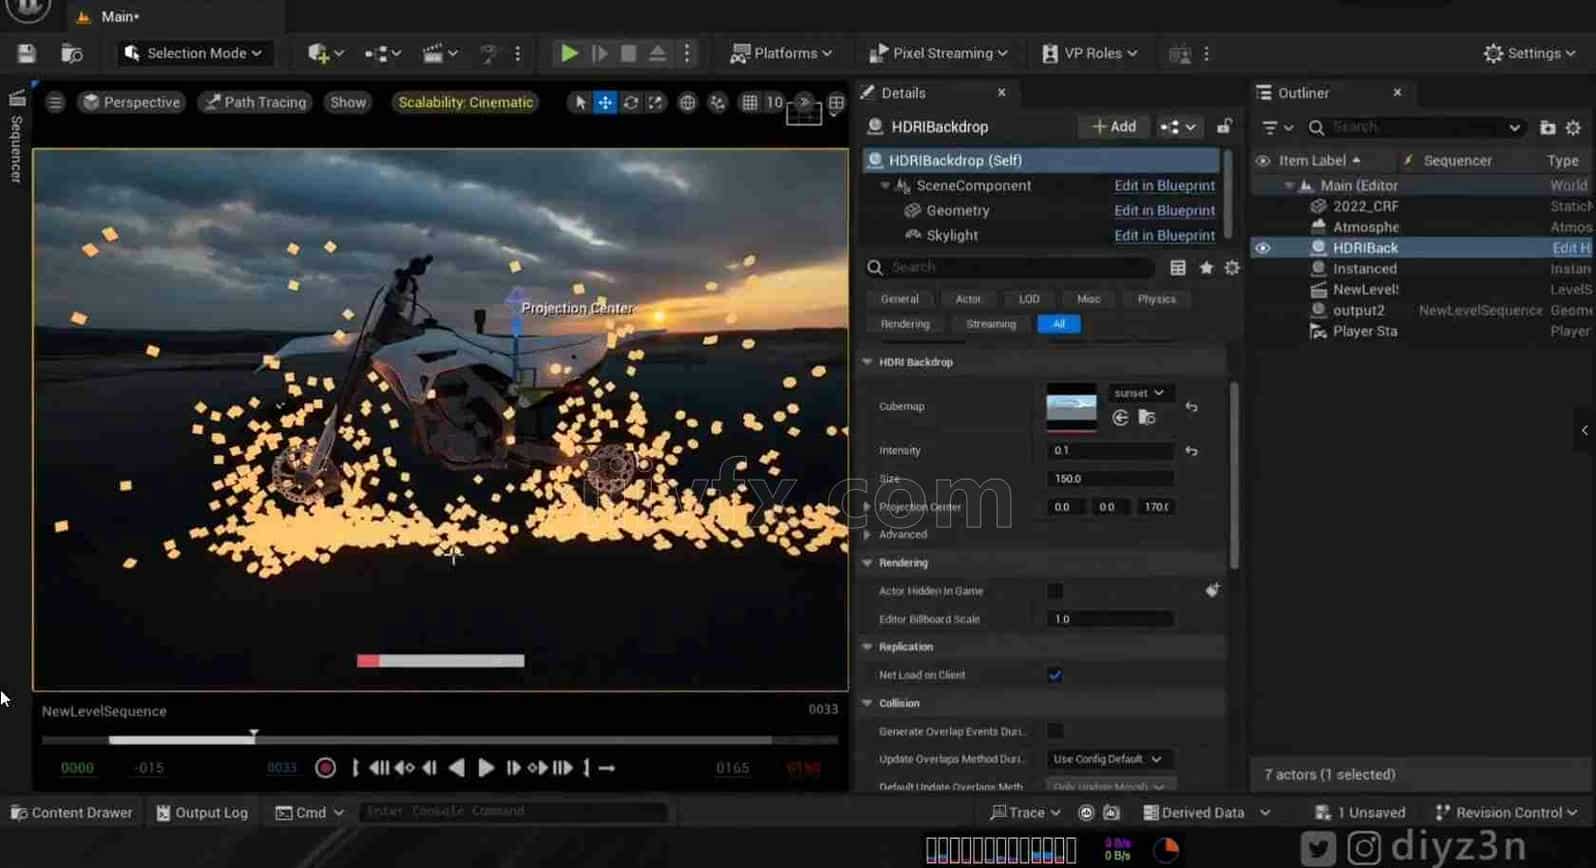This screenshot has height=868, width=1596.
Task: Click Edit in Blueprint link for SceneComponent
Action: (1164, 185)
